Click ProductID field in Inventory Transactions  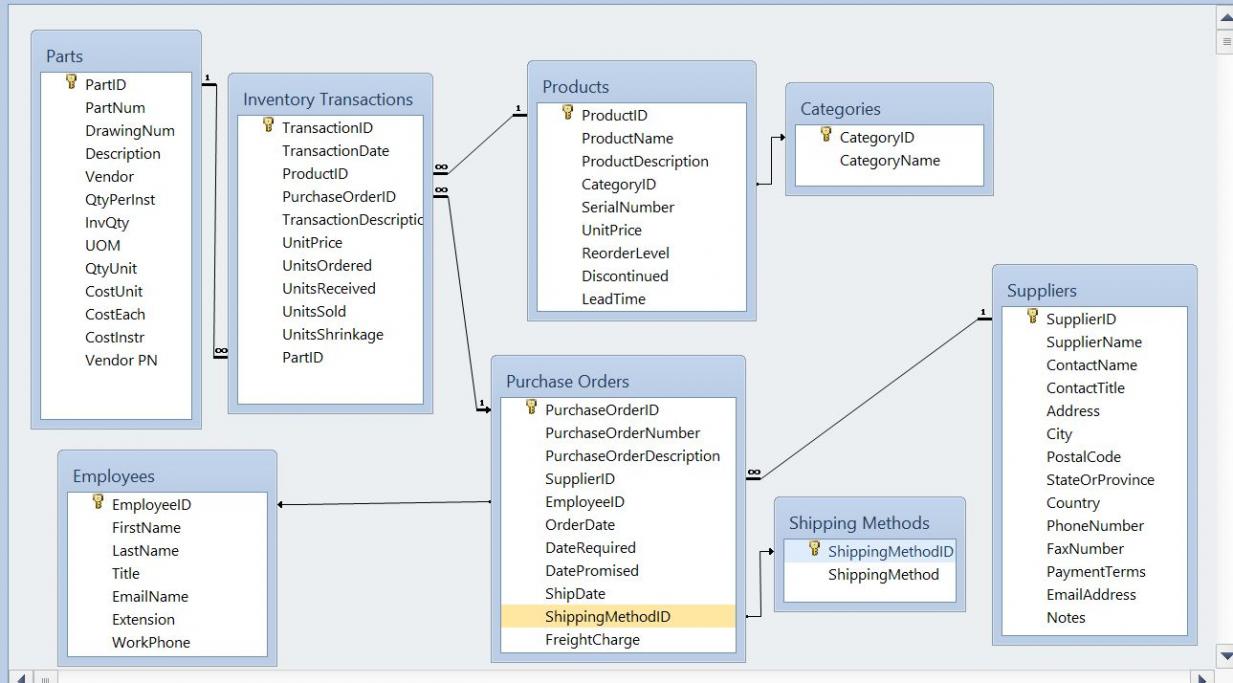[315, 174]
